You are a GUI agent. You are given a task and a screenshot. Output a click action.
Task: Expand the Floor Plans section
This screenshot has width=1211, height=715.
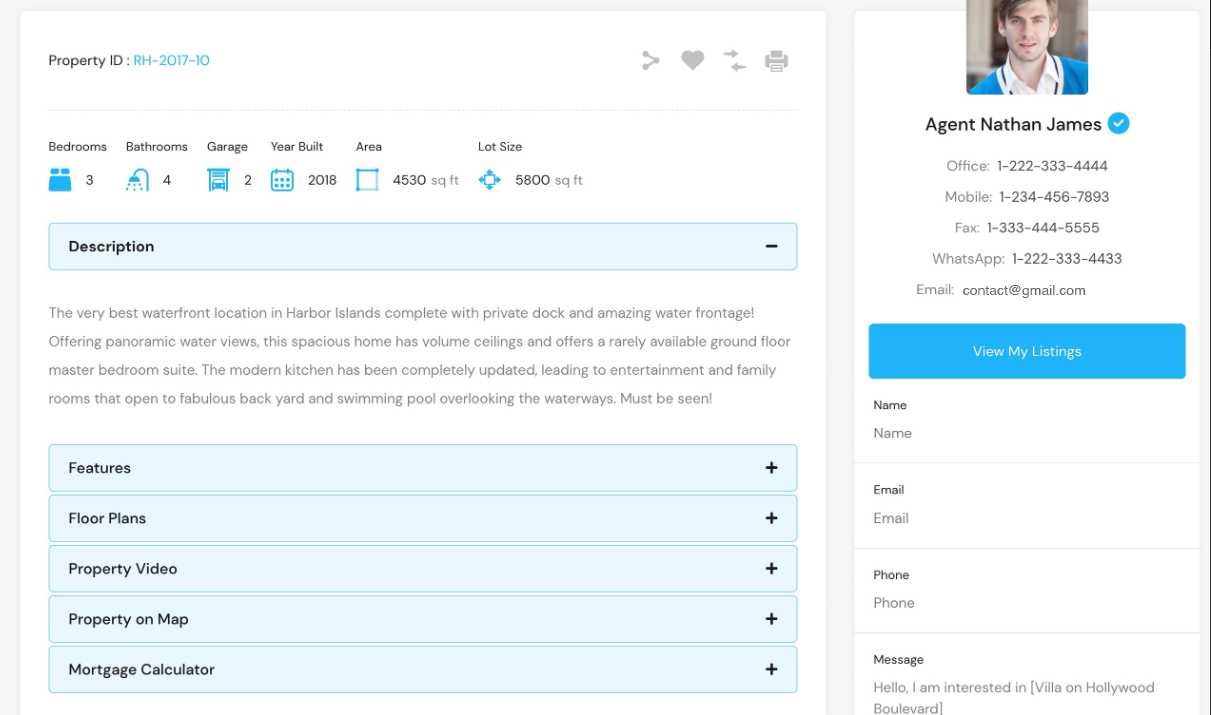771,518
